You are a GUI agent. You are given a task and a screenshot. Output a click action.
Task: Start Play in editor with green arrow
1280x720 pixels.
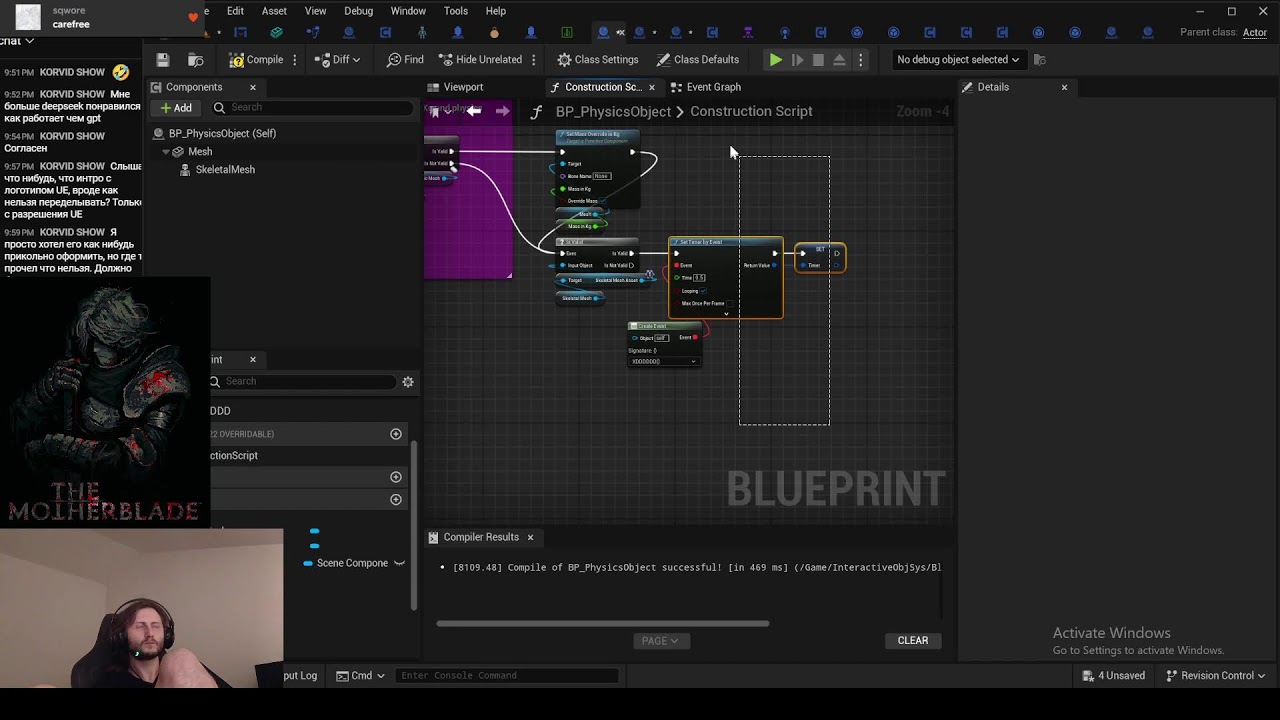775,60
